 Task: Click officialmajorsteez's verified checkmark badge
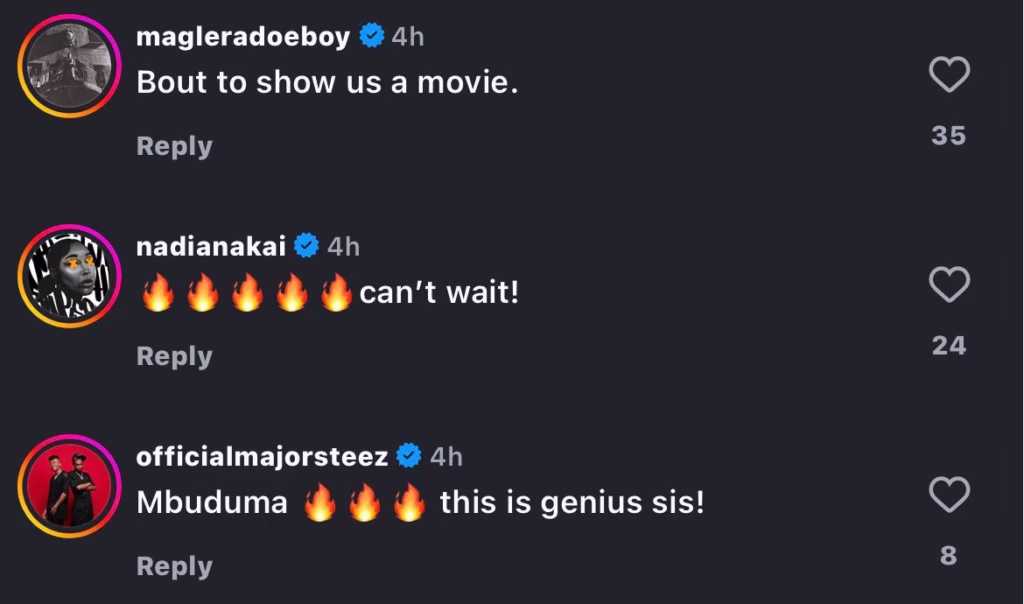coord(409,456)
